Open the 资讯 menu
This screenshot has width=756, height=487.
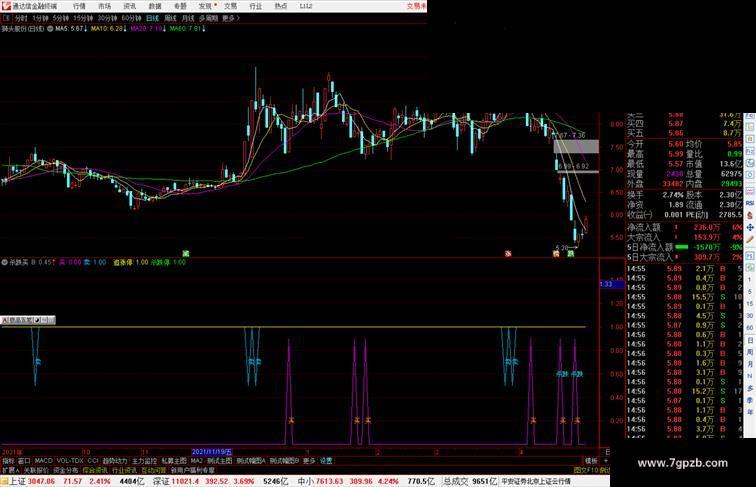tap(129, 6)
